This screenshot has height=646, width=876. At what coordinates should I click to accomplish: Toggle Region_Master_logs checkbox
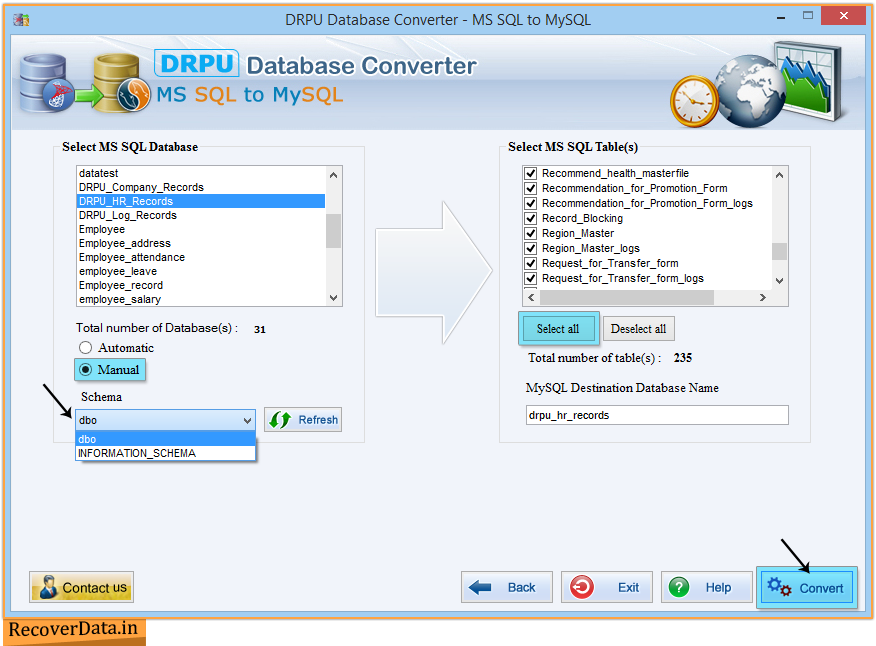point(531,248)
